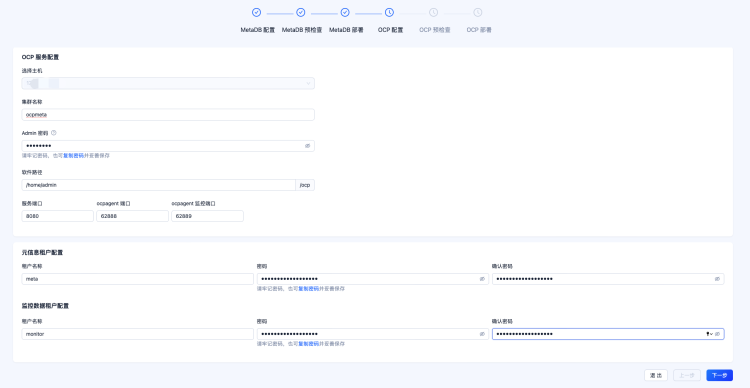Click the MetaDB 配置 step checkmark icon
750x388 pixels.
[256, 12]
